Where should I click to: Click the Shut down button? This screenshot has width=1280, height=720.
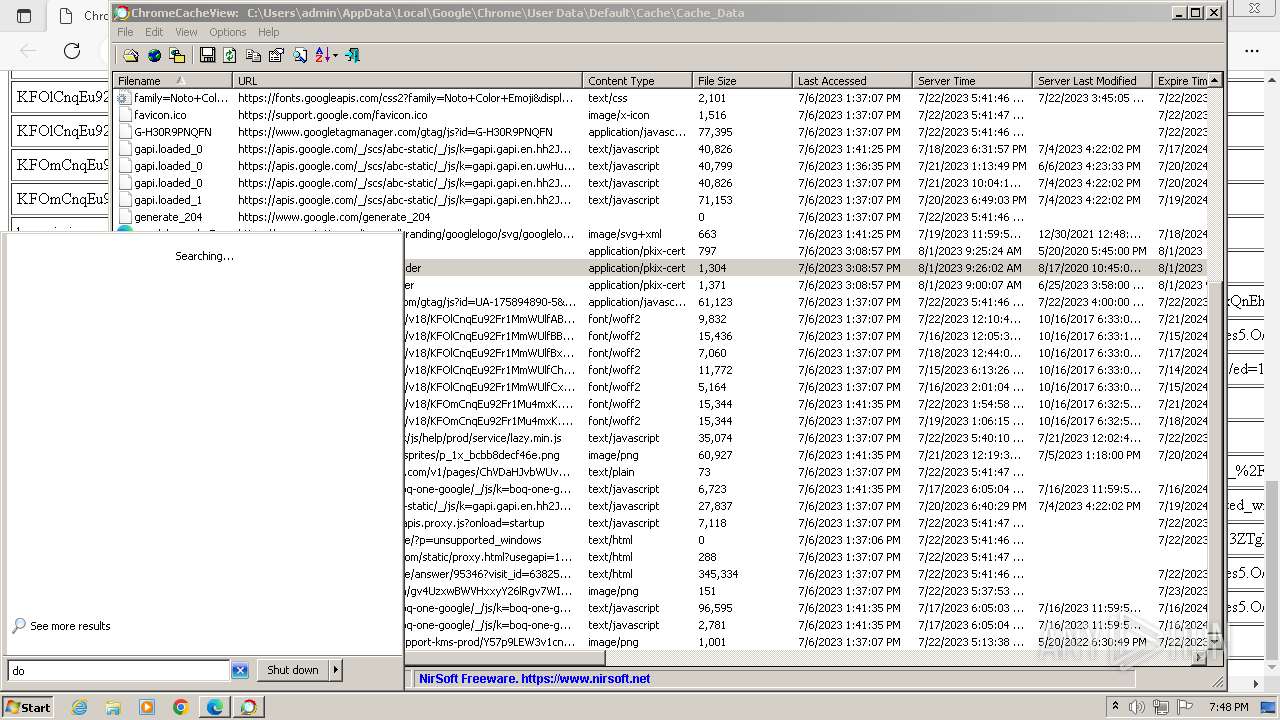pos(292,670)
